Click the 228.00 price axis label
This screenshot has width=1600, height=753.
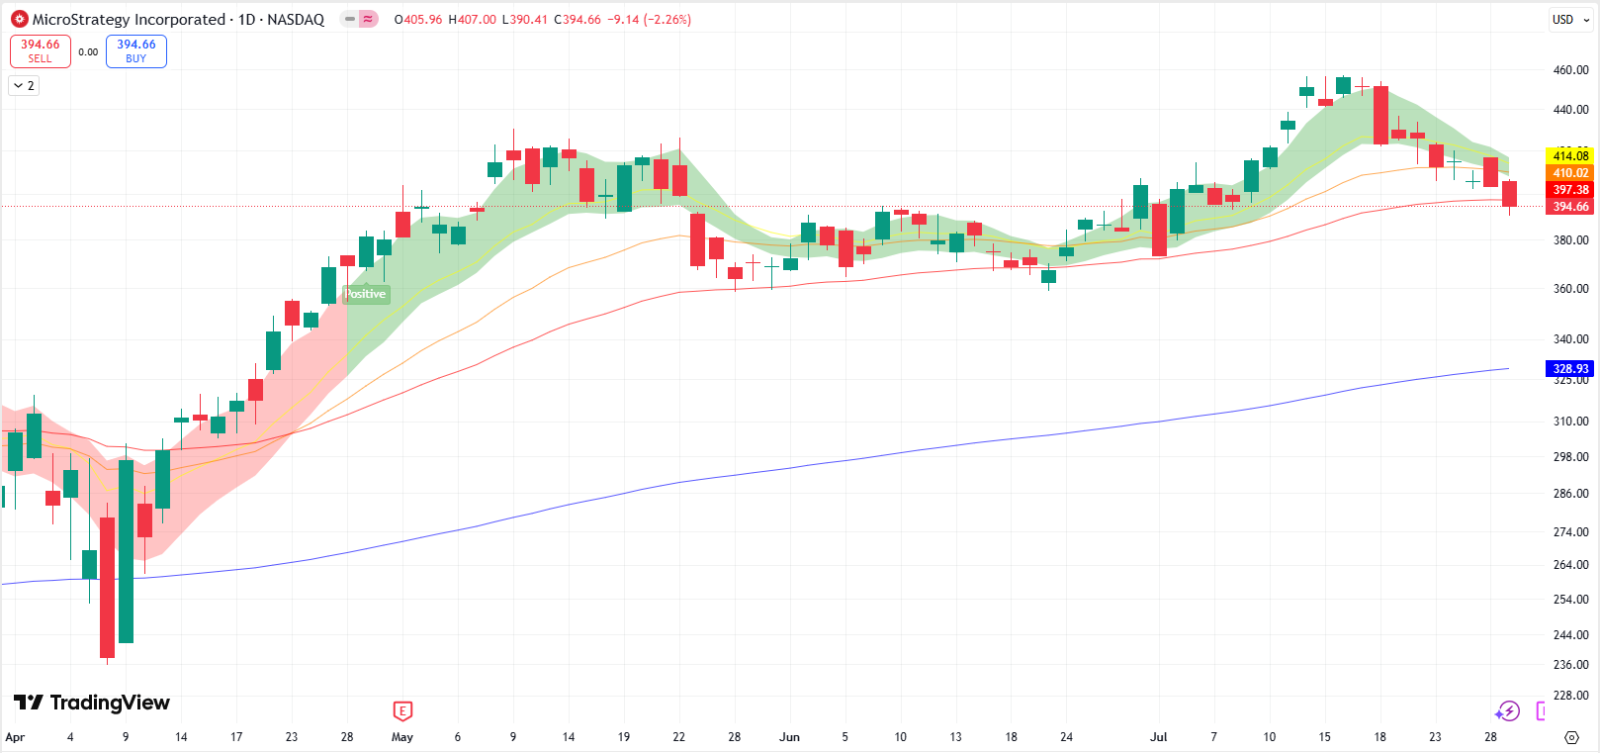(1570, 695)
